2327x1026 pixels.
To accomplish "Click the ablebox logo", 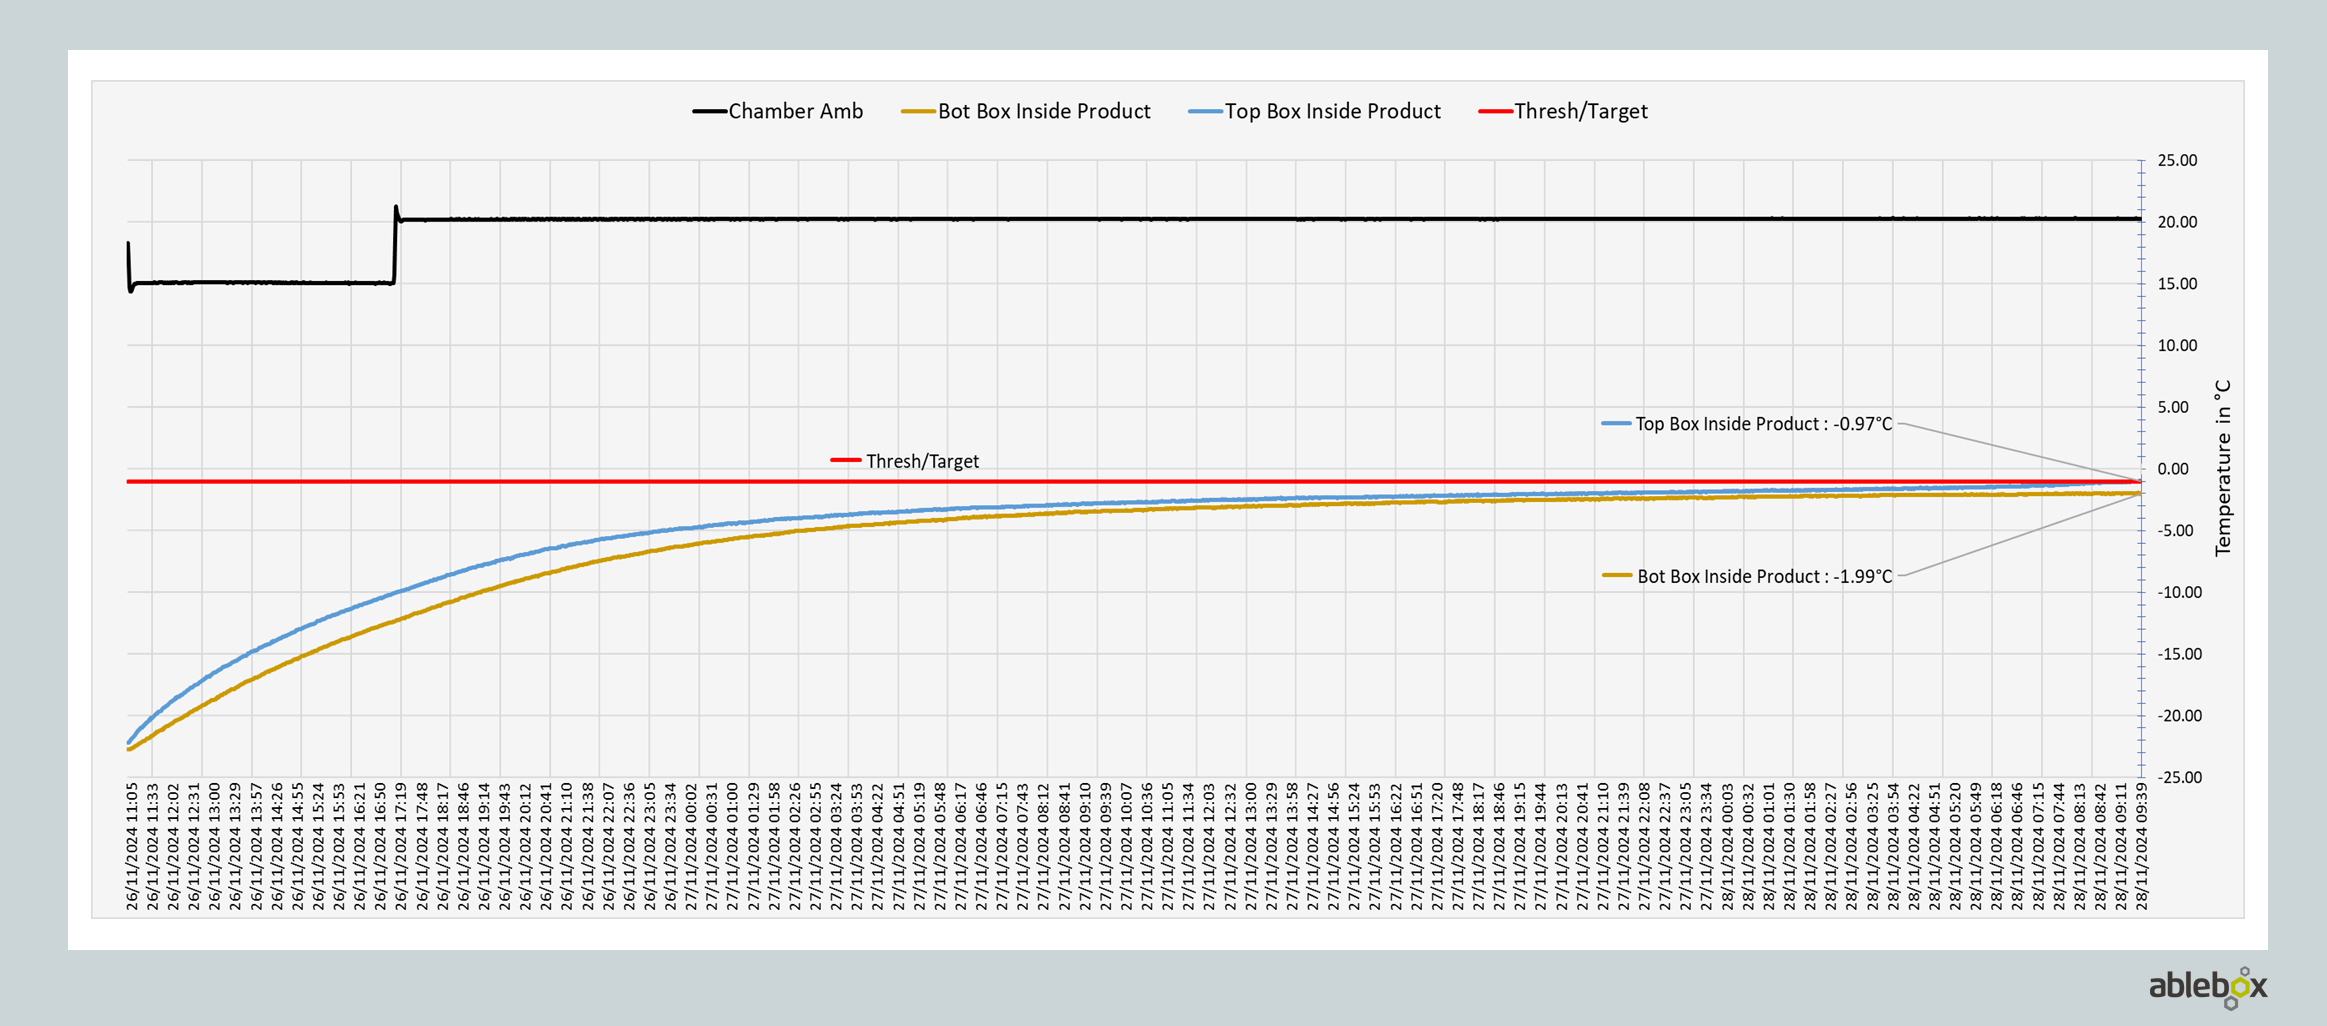I will coord(2207,987).
